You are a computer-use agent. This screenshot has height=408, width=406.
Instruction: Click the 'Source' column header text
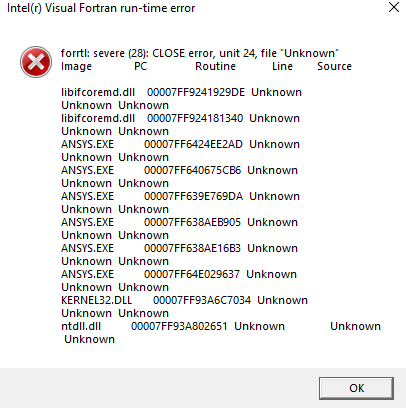[334, 66]
